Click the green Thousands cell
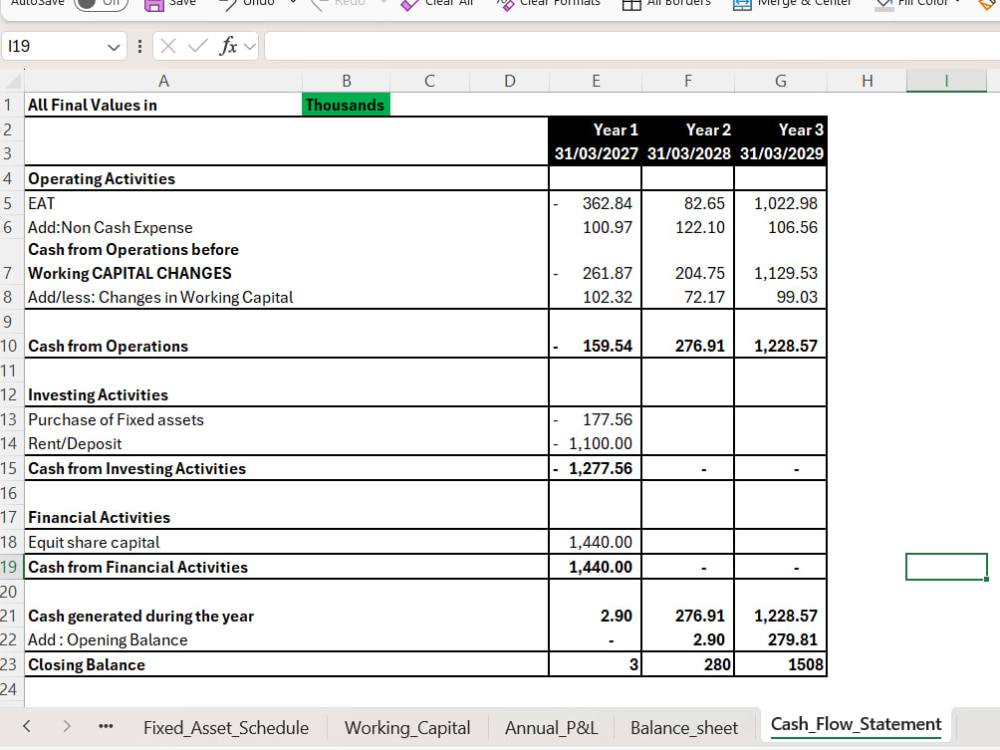This screenshot has width=1000, height=750. (346, 105)
